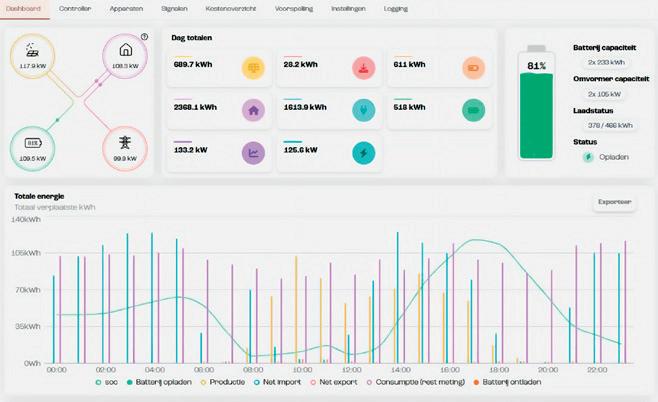
Task: Click red export icon beside 28.2 kWh
Action: [363, 68]
